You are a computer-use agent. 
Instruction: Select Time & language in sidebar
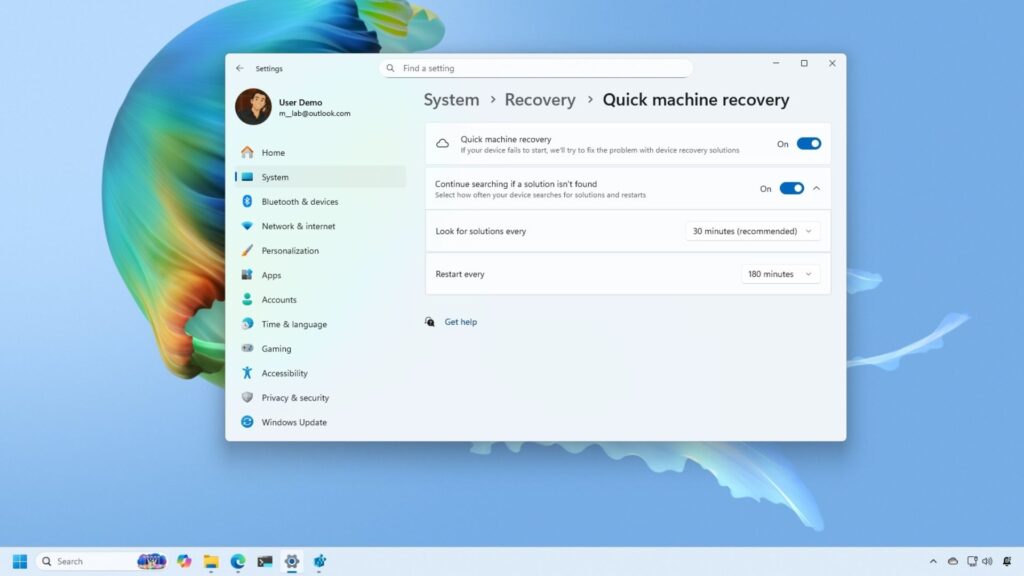point(293,324)
